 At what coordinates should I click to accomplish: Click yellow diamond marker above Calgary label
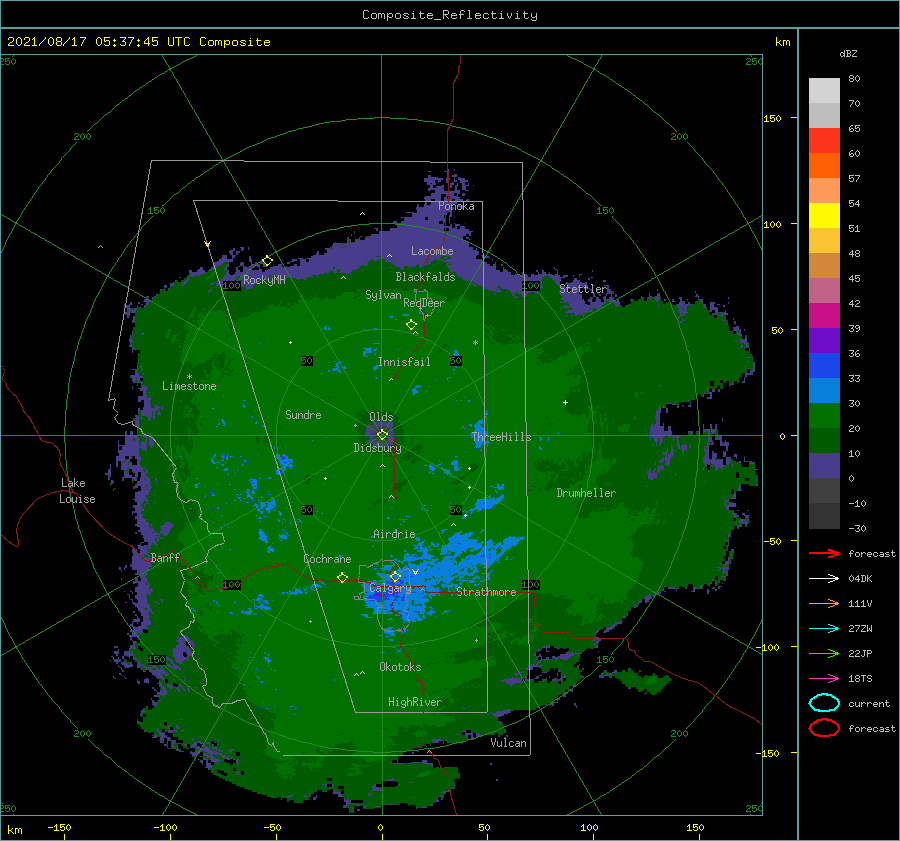[395, 576]
